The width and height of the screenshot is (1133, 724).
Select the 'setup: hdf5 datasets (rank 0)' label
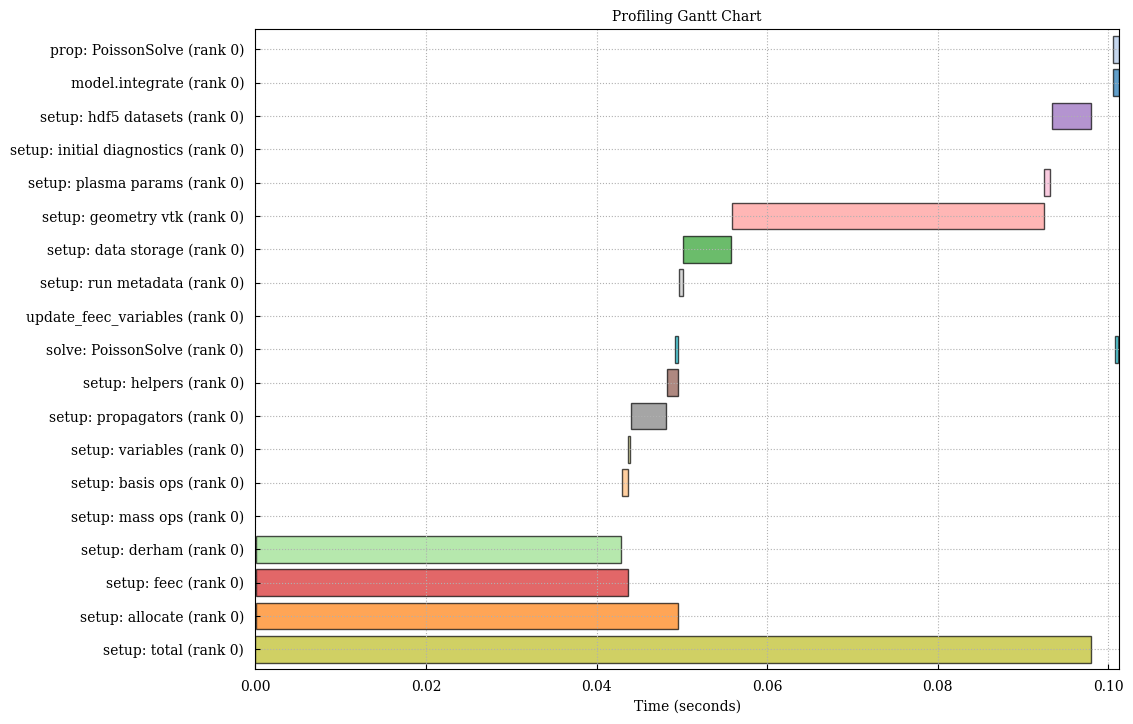(x=142, y=116)
